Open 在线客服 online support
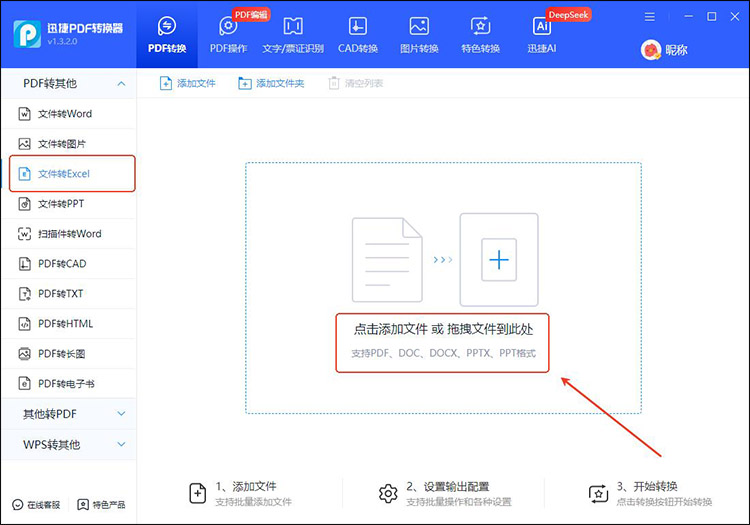This screenshot has height=525, width=750. tap(36, 505)
